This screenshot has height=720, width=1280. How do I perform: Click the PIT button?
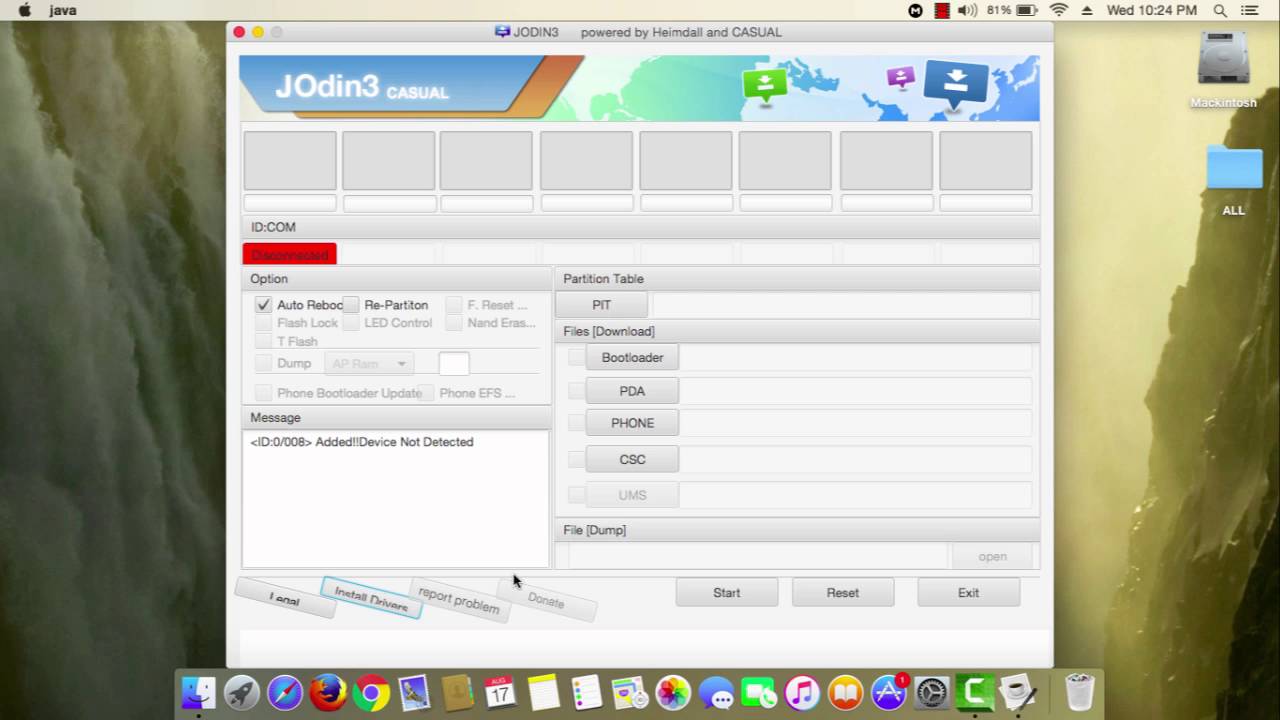[x=601, y=305]
